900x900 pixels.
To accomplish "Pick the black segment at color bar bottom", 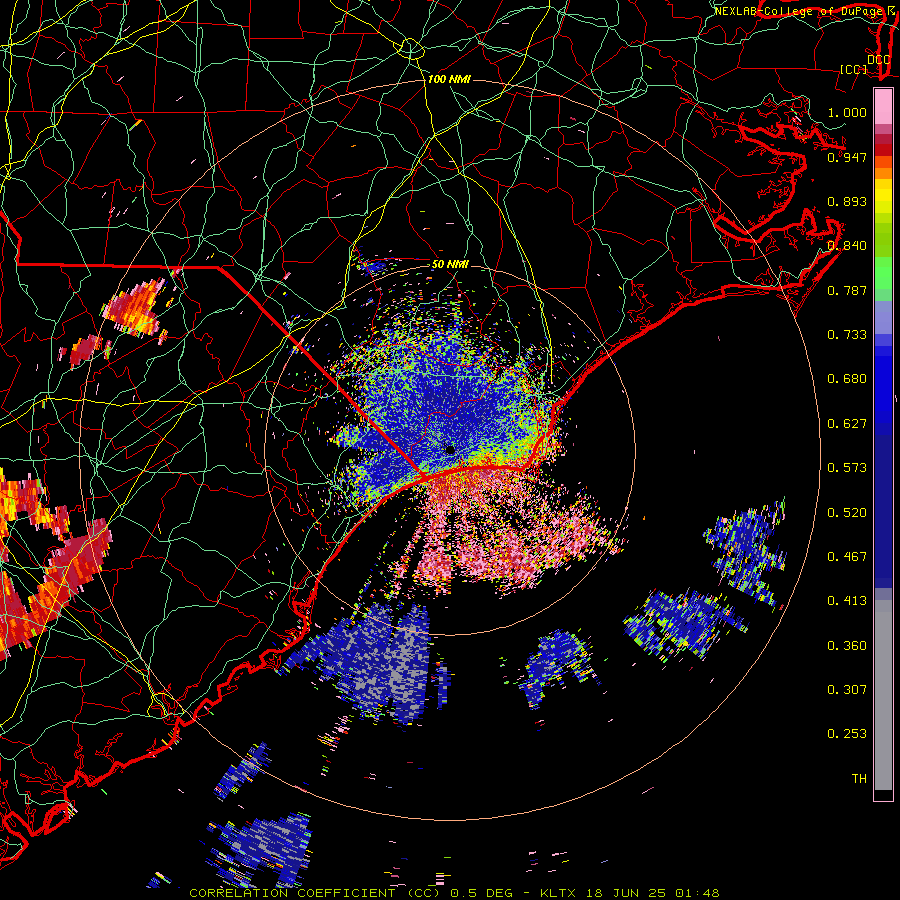I will point(883,794).
